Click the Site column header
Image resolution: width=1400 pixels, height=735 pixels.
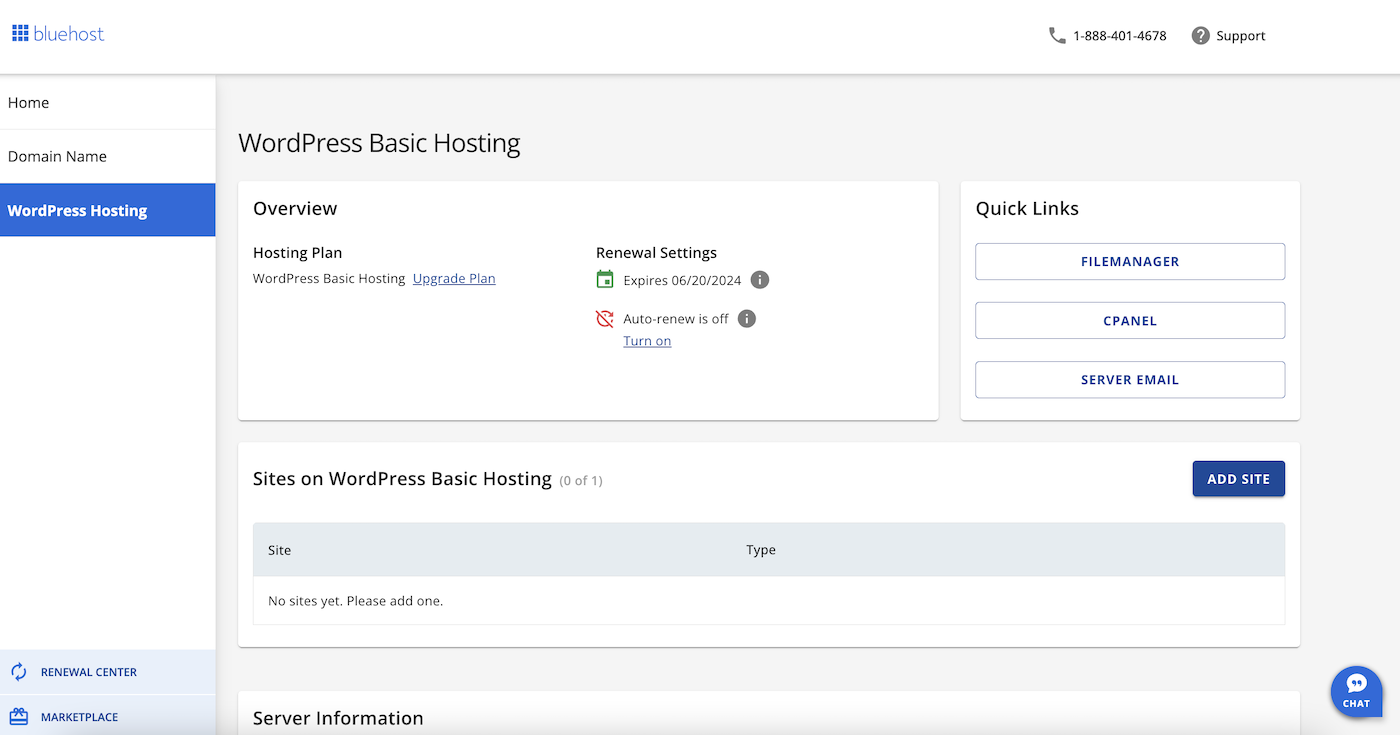tap(280, 550)
